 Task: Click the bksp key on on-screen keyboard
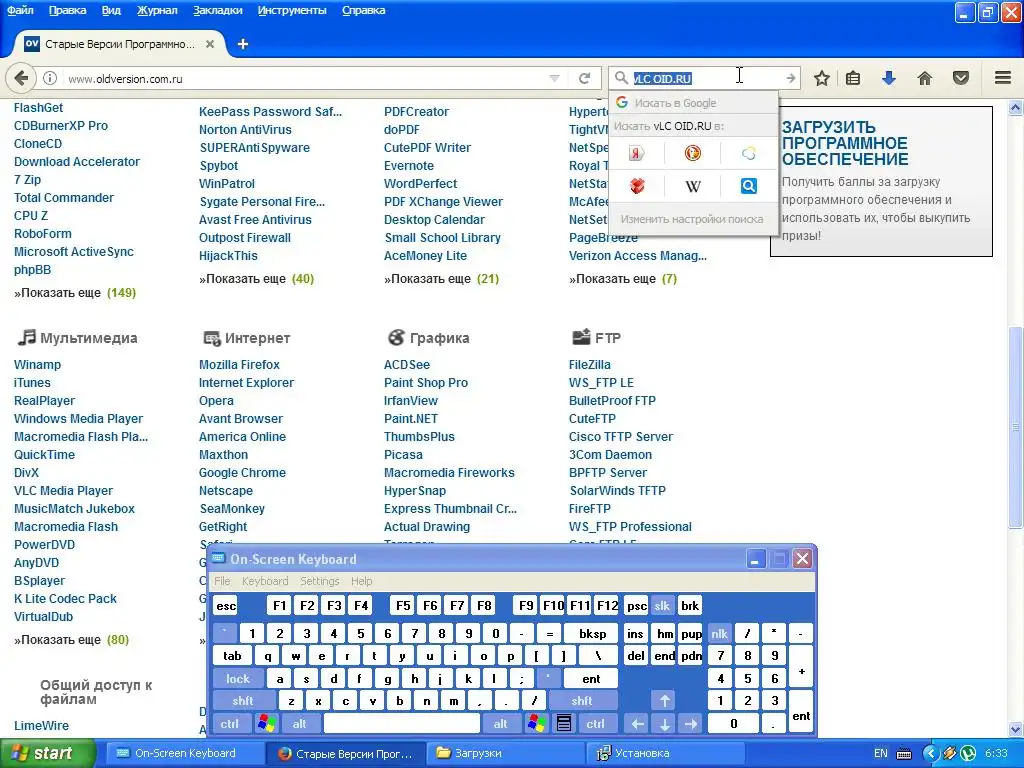(592, 633)
